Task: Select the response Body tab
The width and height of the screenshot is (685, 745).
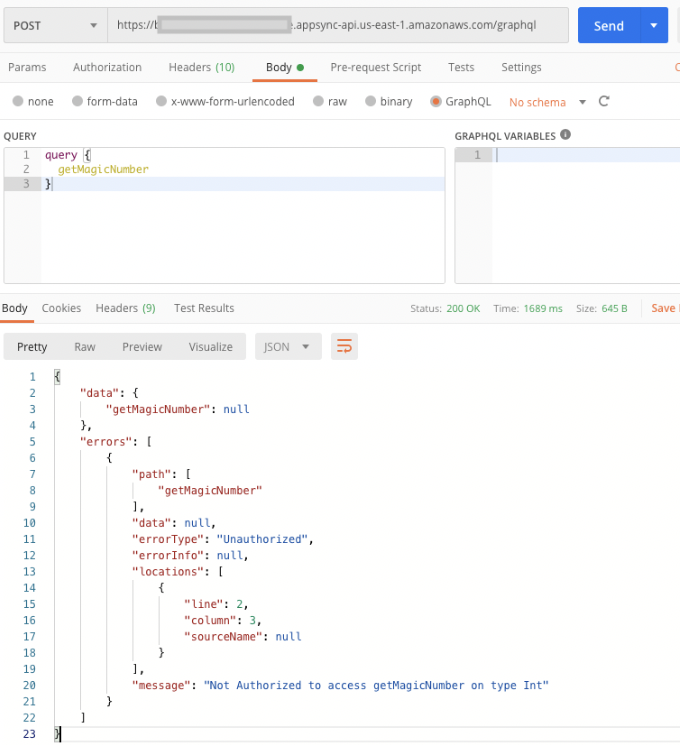Action: [x=15, y=308]
